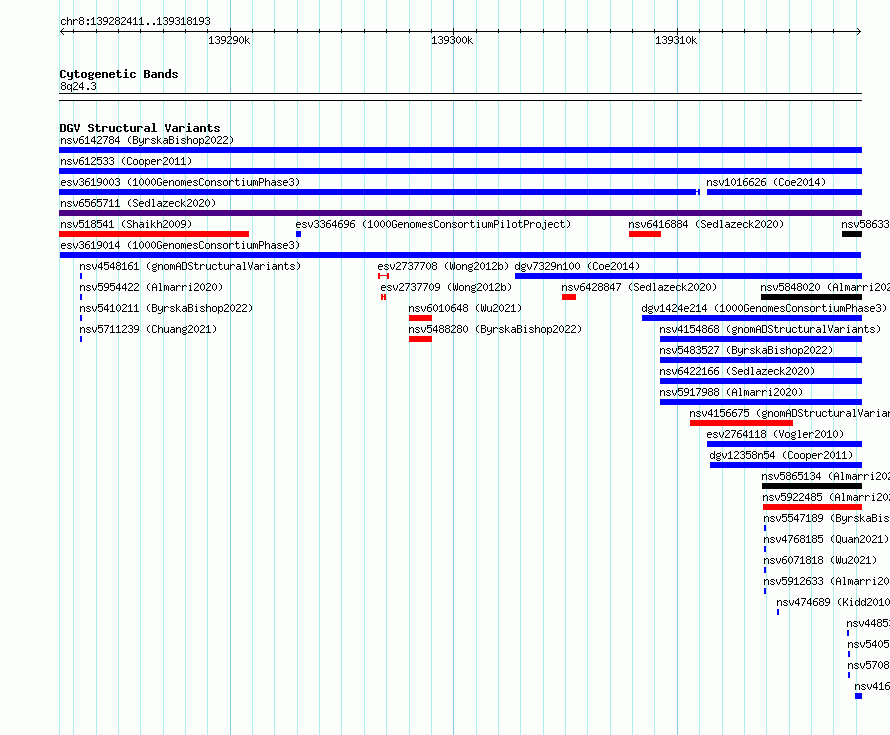
Task: Click the Cytogenetic Bands track title
Action: click(x=119, y=74)
